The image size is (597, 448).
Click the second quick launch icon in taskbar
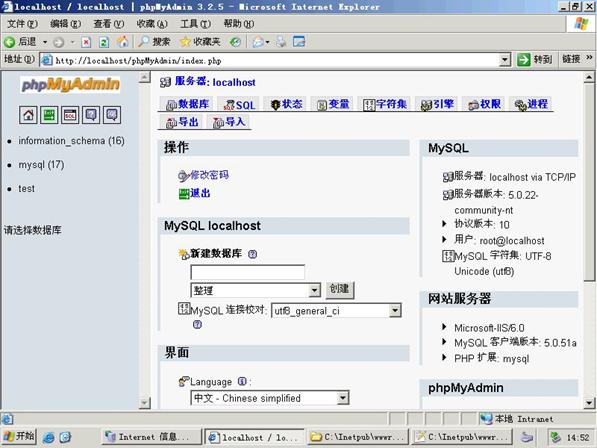tap(65, 437)
